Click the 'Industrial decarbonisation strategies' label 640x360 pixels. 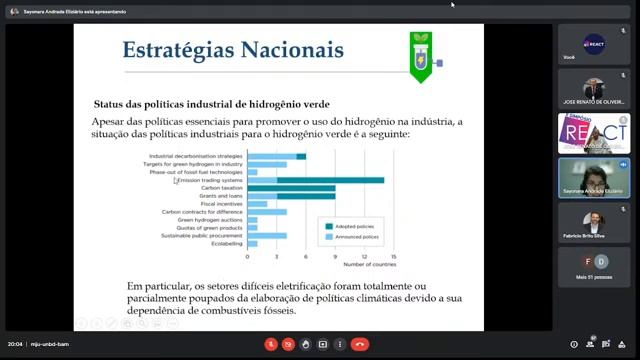tap(196, 156)
